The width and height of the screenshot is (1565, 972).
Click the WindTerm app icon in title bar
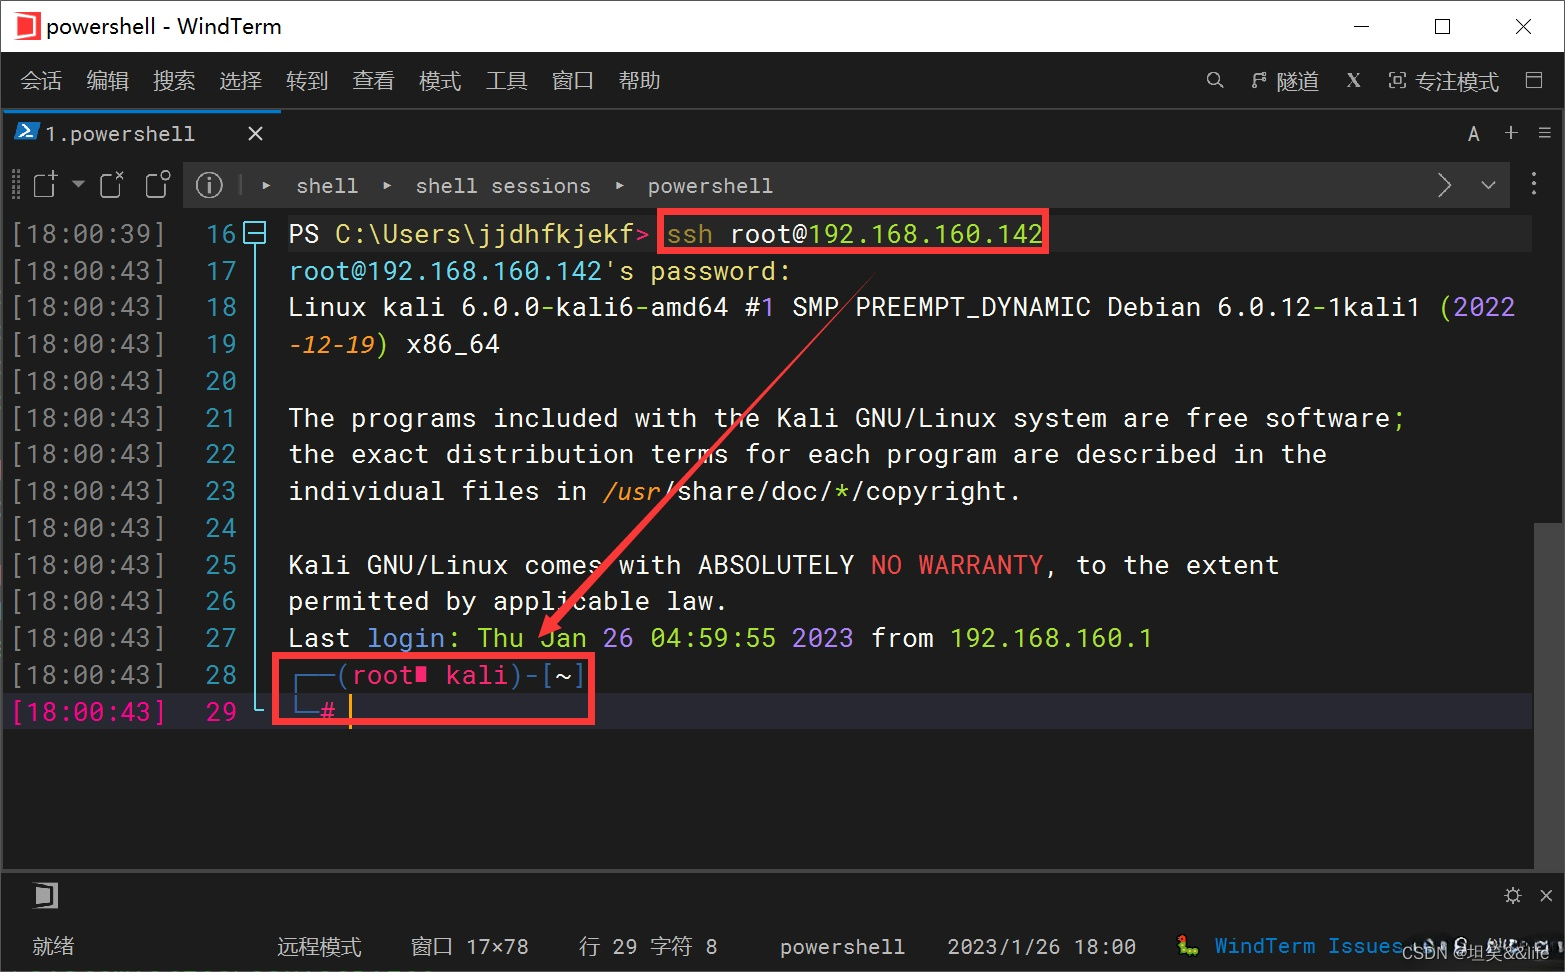(28, 26)
